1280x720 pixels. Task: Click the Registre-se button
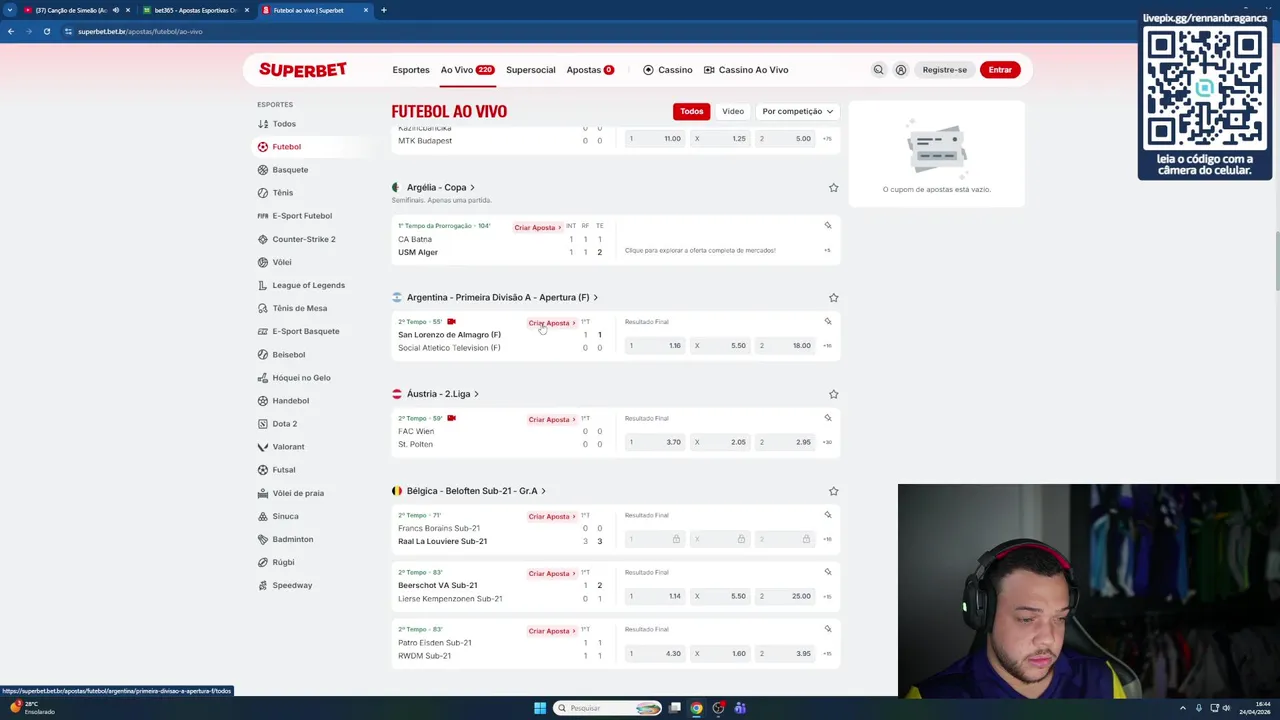coord(945,70)
